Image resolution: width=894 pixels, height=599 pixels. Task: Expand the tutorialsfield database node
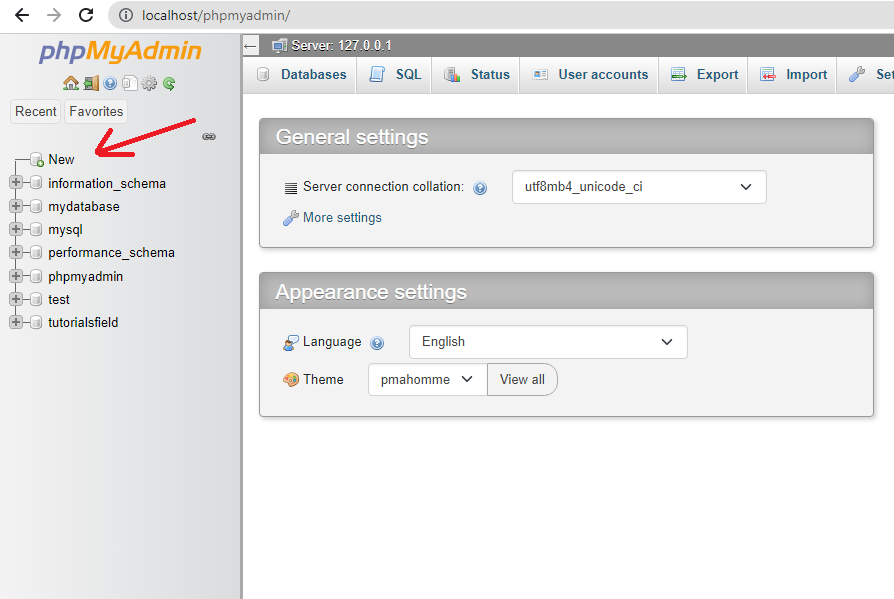[x=16, y=322]
